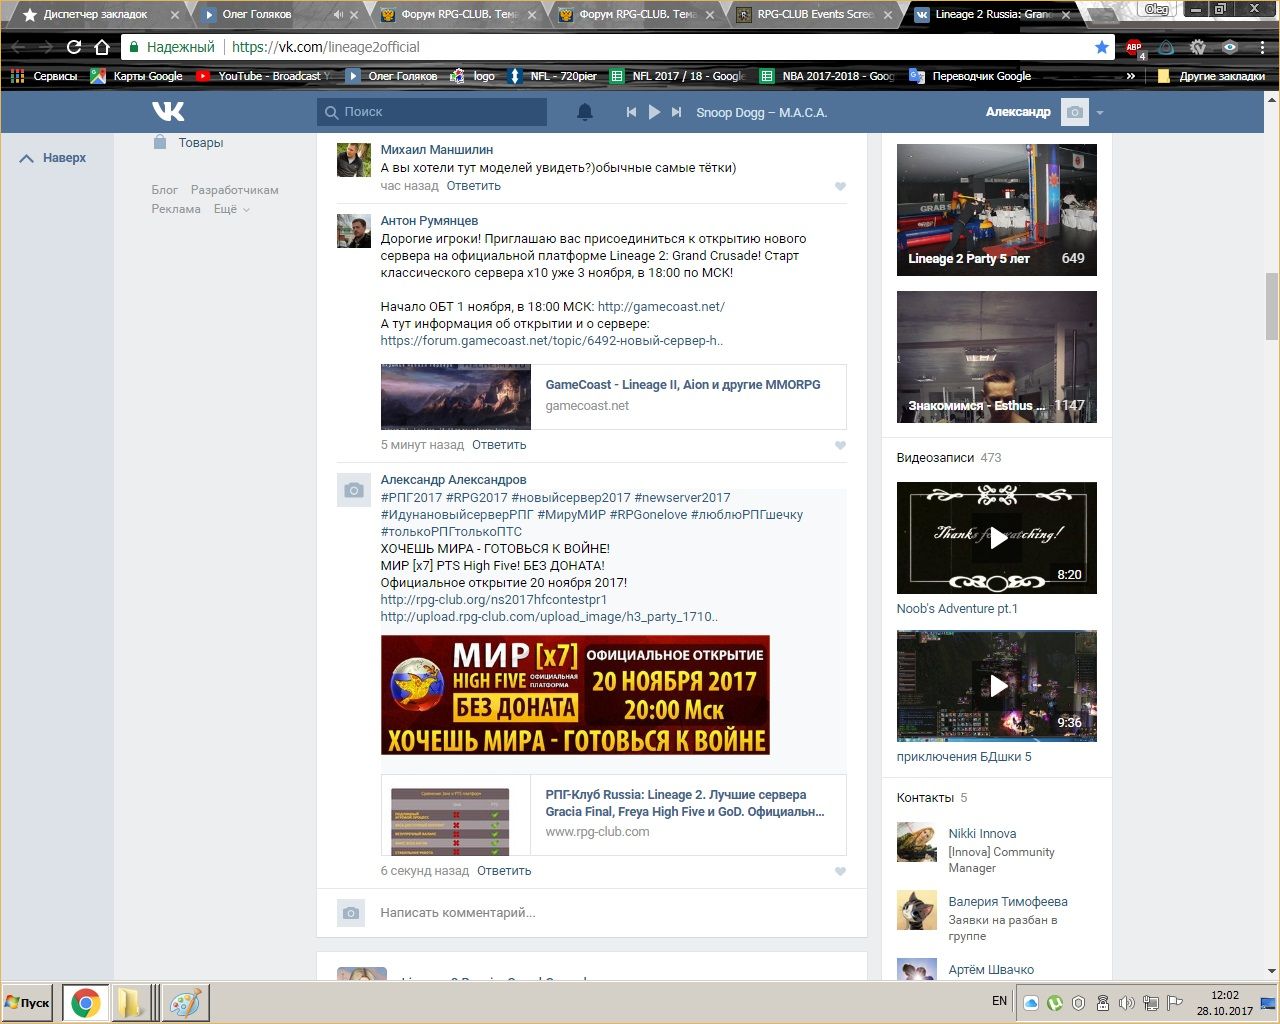
Task: Open the notifications bell icon
Action: pyautogui.click(x=585, y=112)
